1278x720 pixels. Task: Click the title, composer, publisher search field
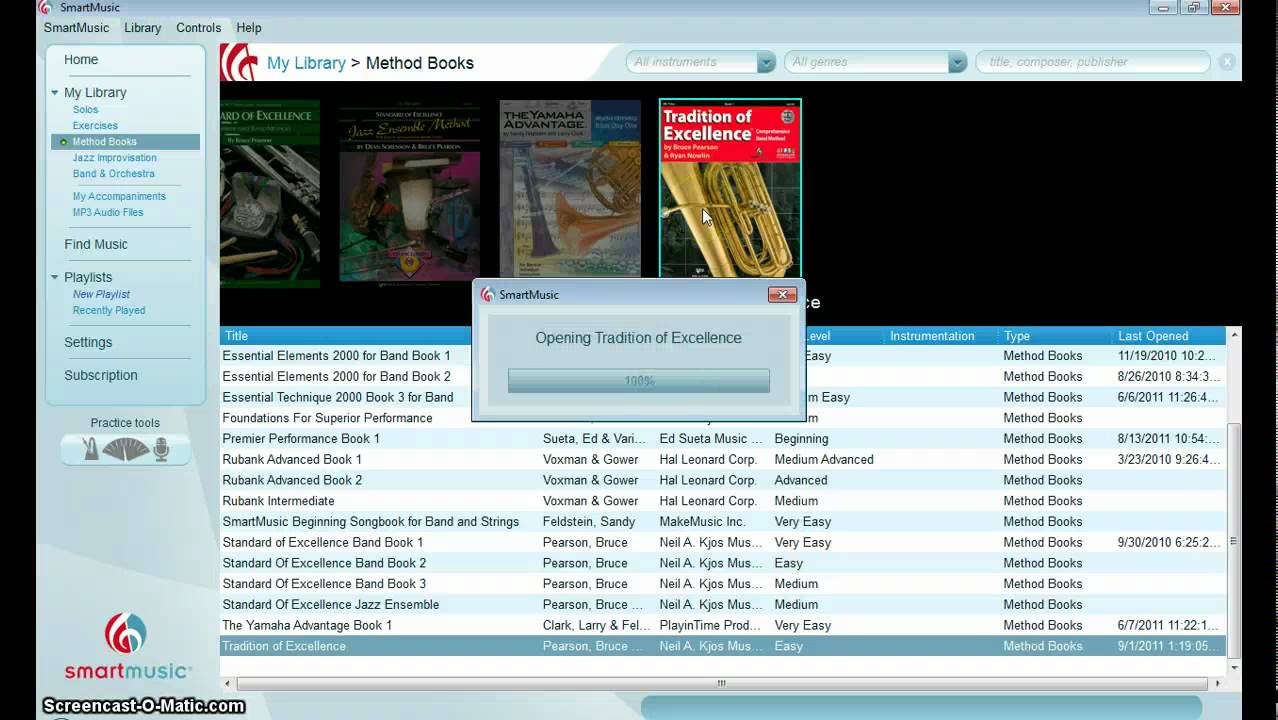1093,62
